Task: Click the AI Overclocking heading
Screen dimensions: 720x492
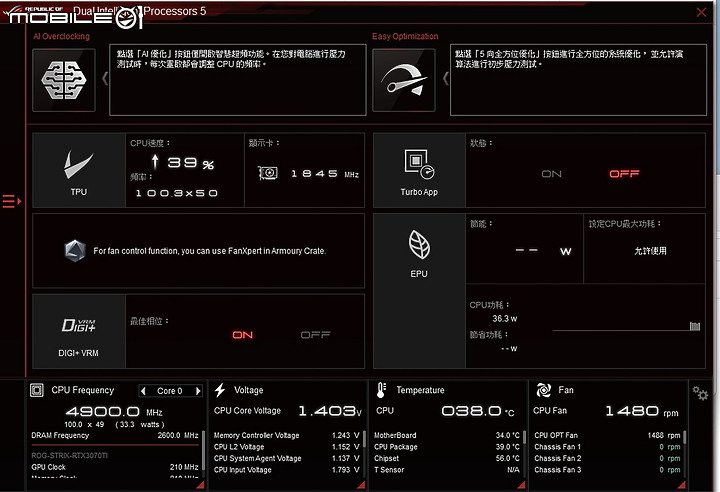Action: tap(62, 36)
